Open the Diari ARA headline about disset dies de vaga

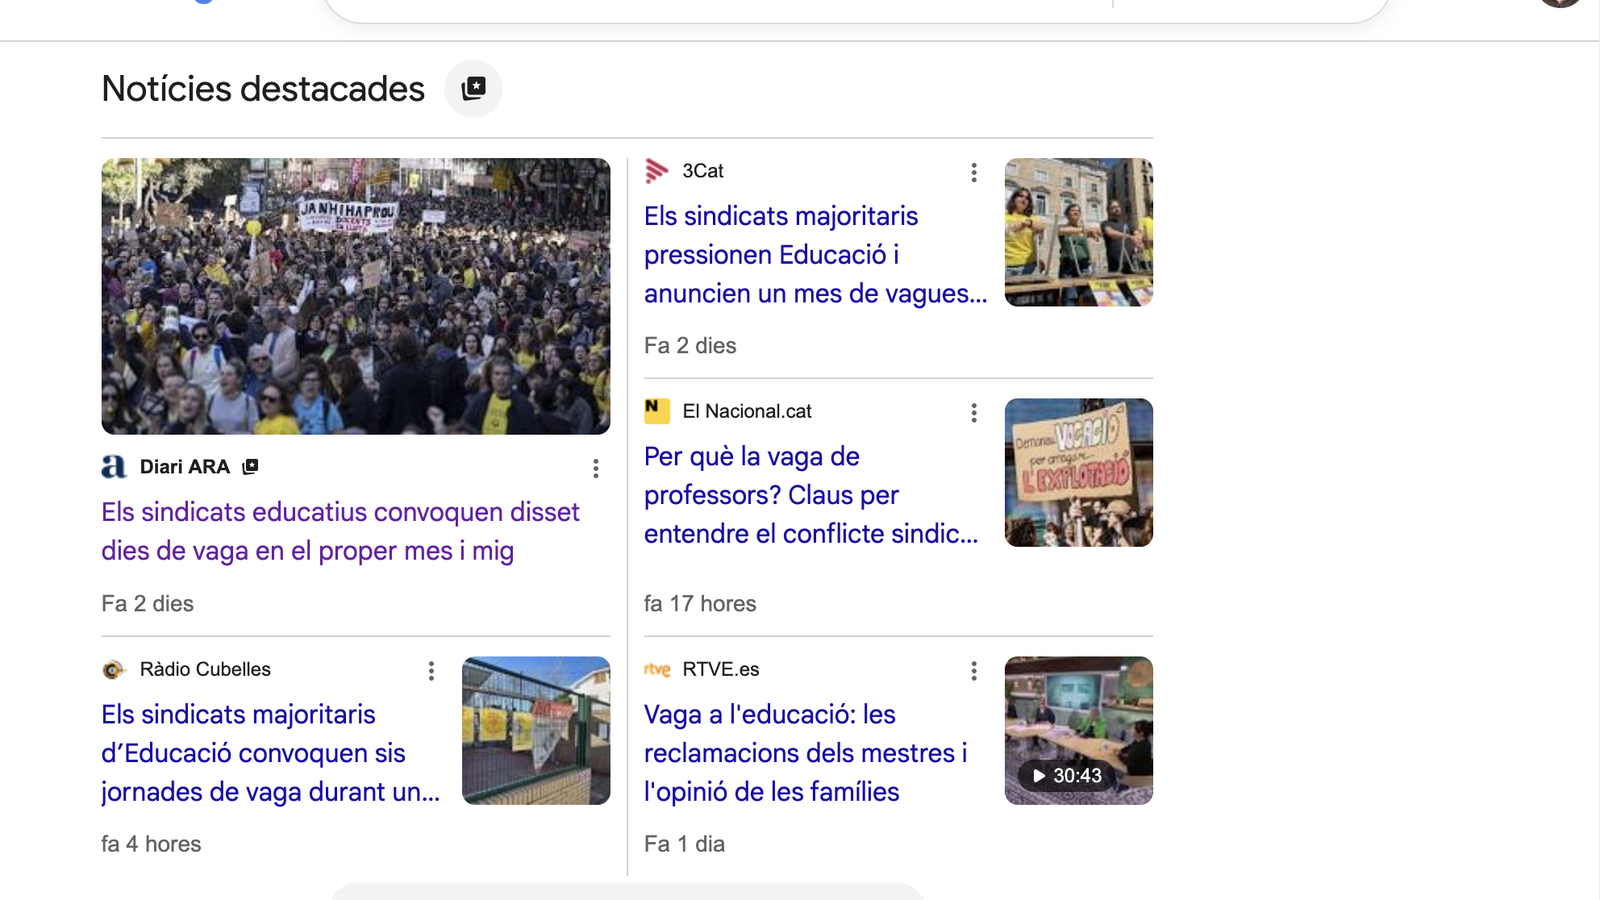(339, 531)
